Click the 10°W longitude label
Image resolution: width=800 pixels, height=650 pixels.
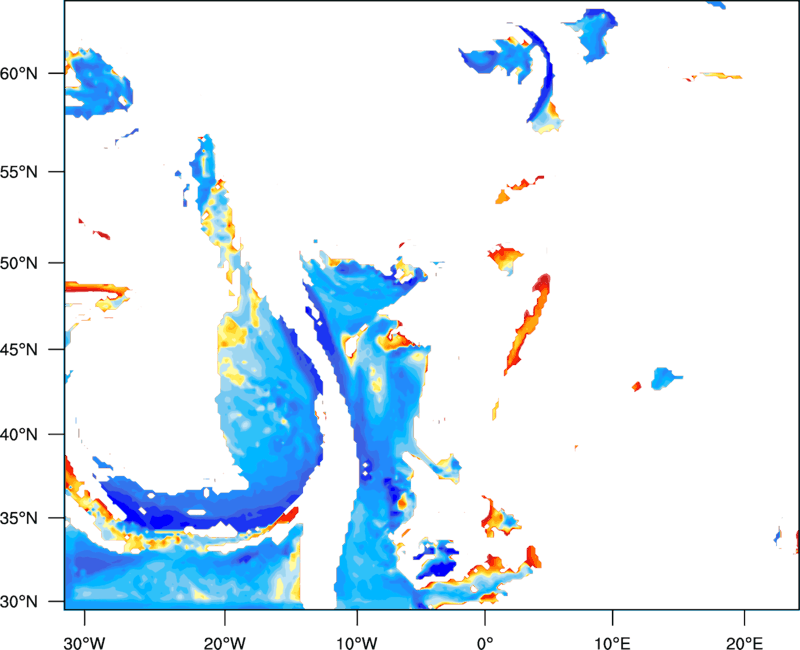pos(357,643)
